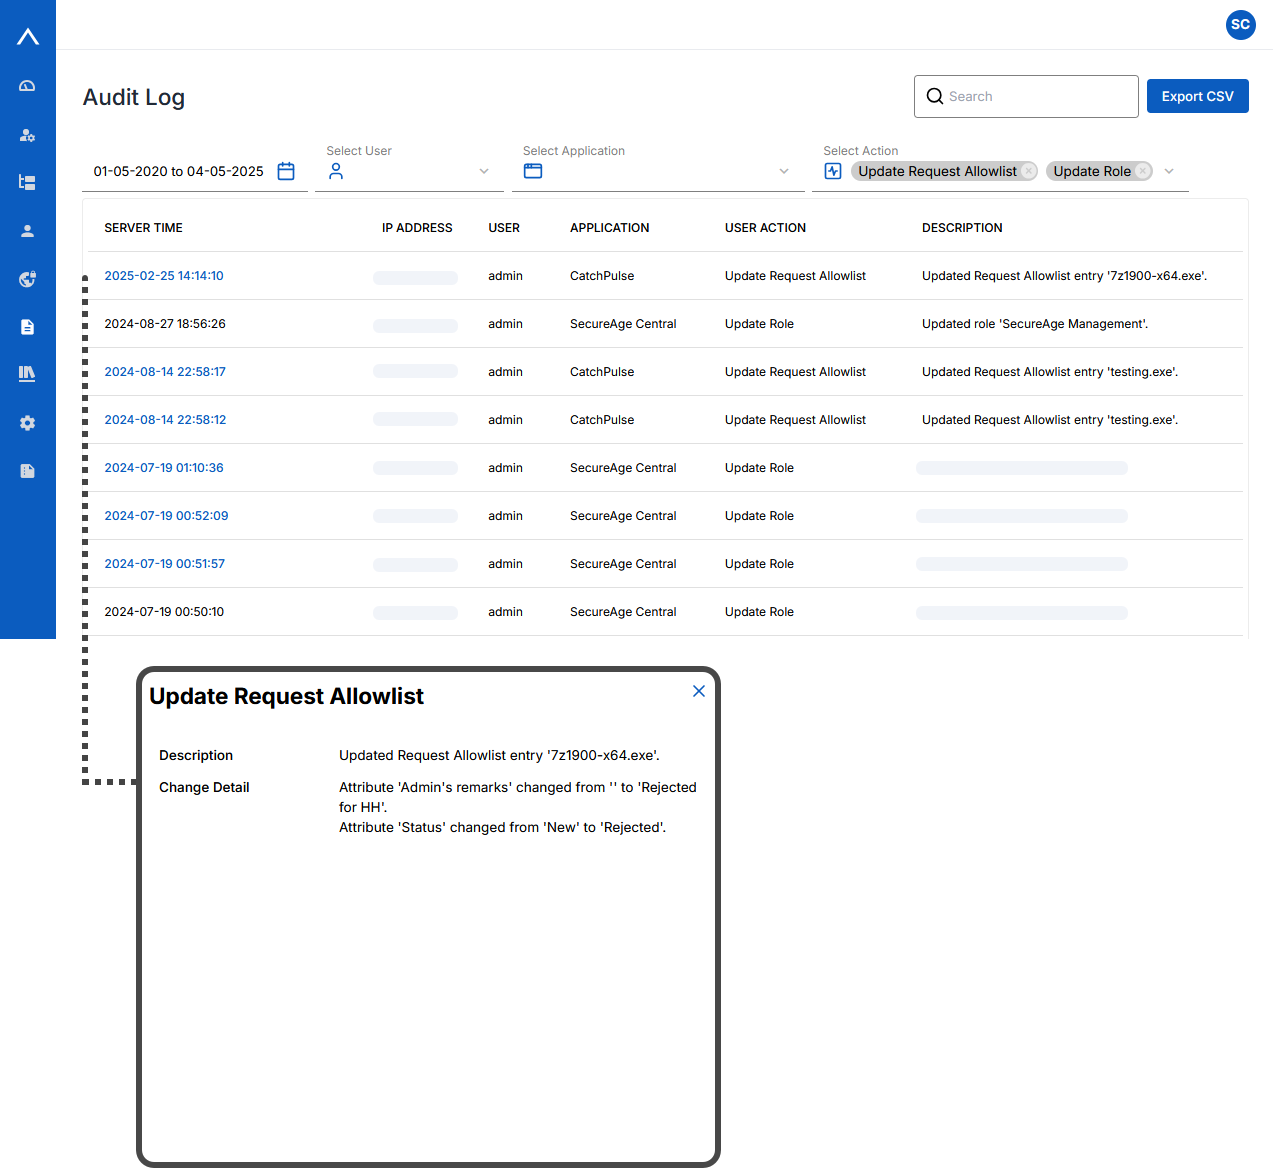Open log entry 2024-07-19 01:10:36
This screenshot has width=1273, height=1168.
(x=164, y=468)
